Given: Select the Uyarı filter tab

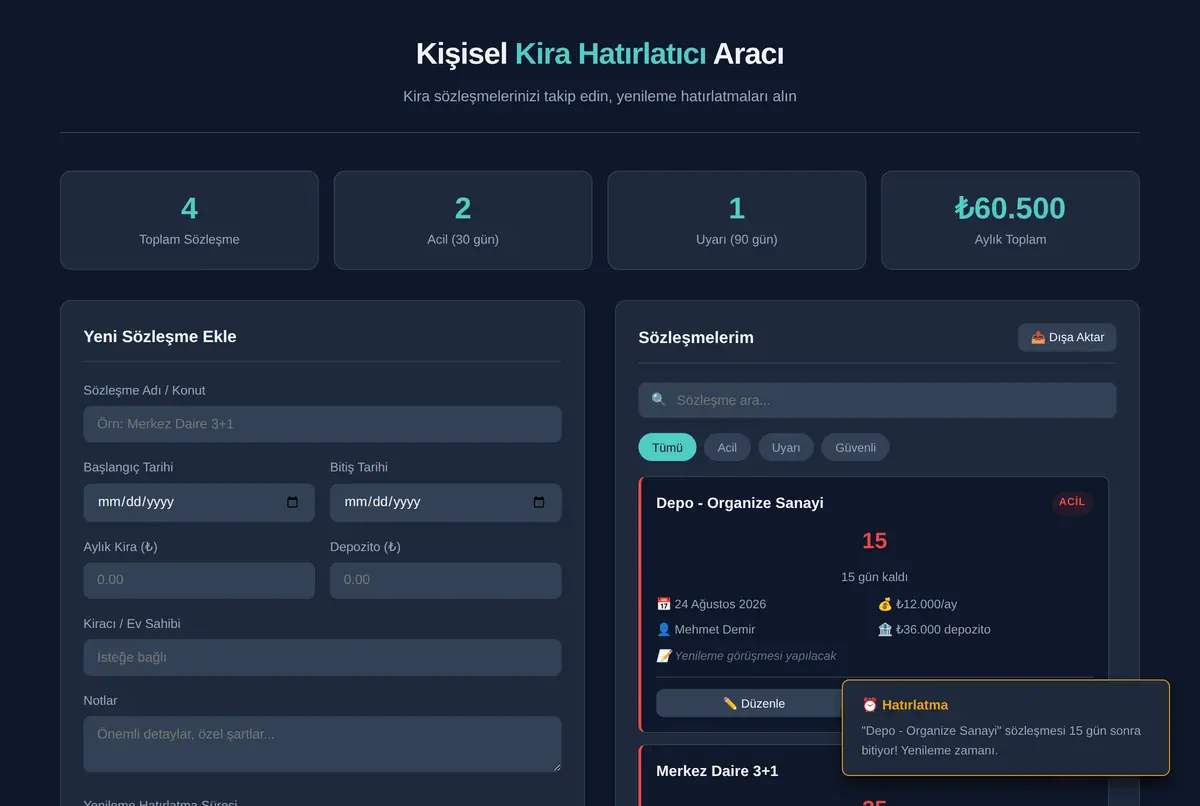Looking at the screenshot, I should [786, 447].
